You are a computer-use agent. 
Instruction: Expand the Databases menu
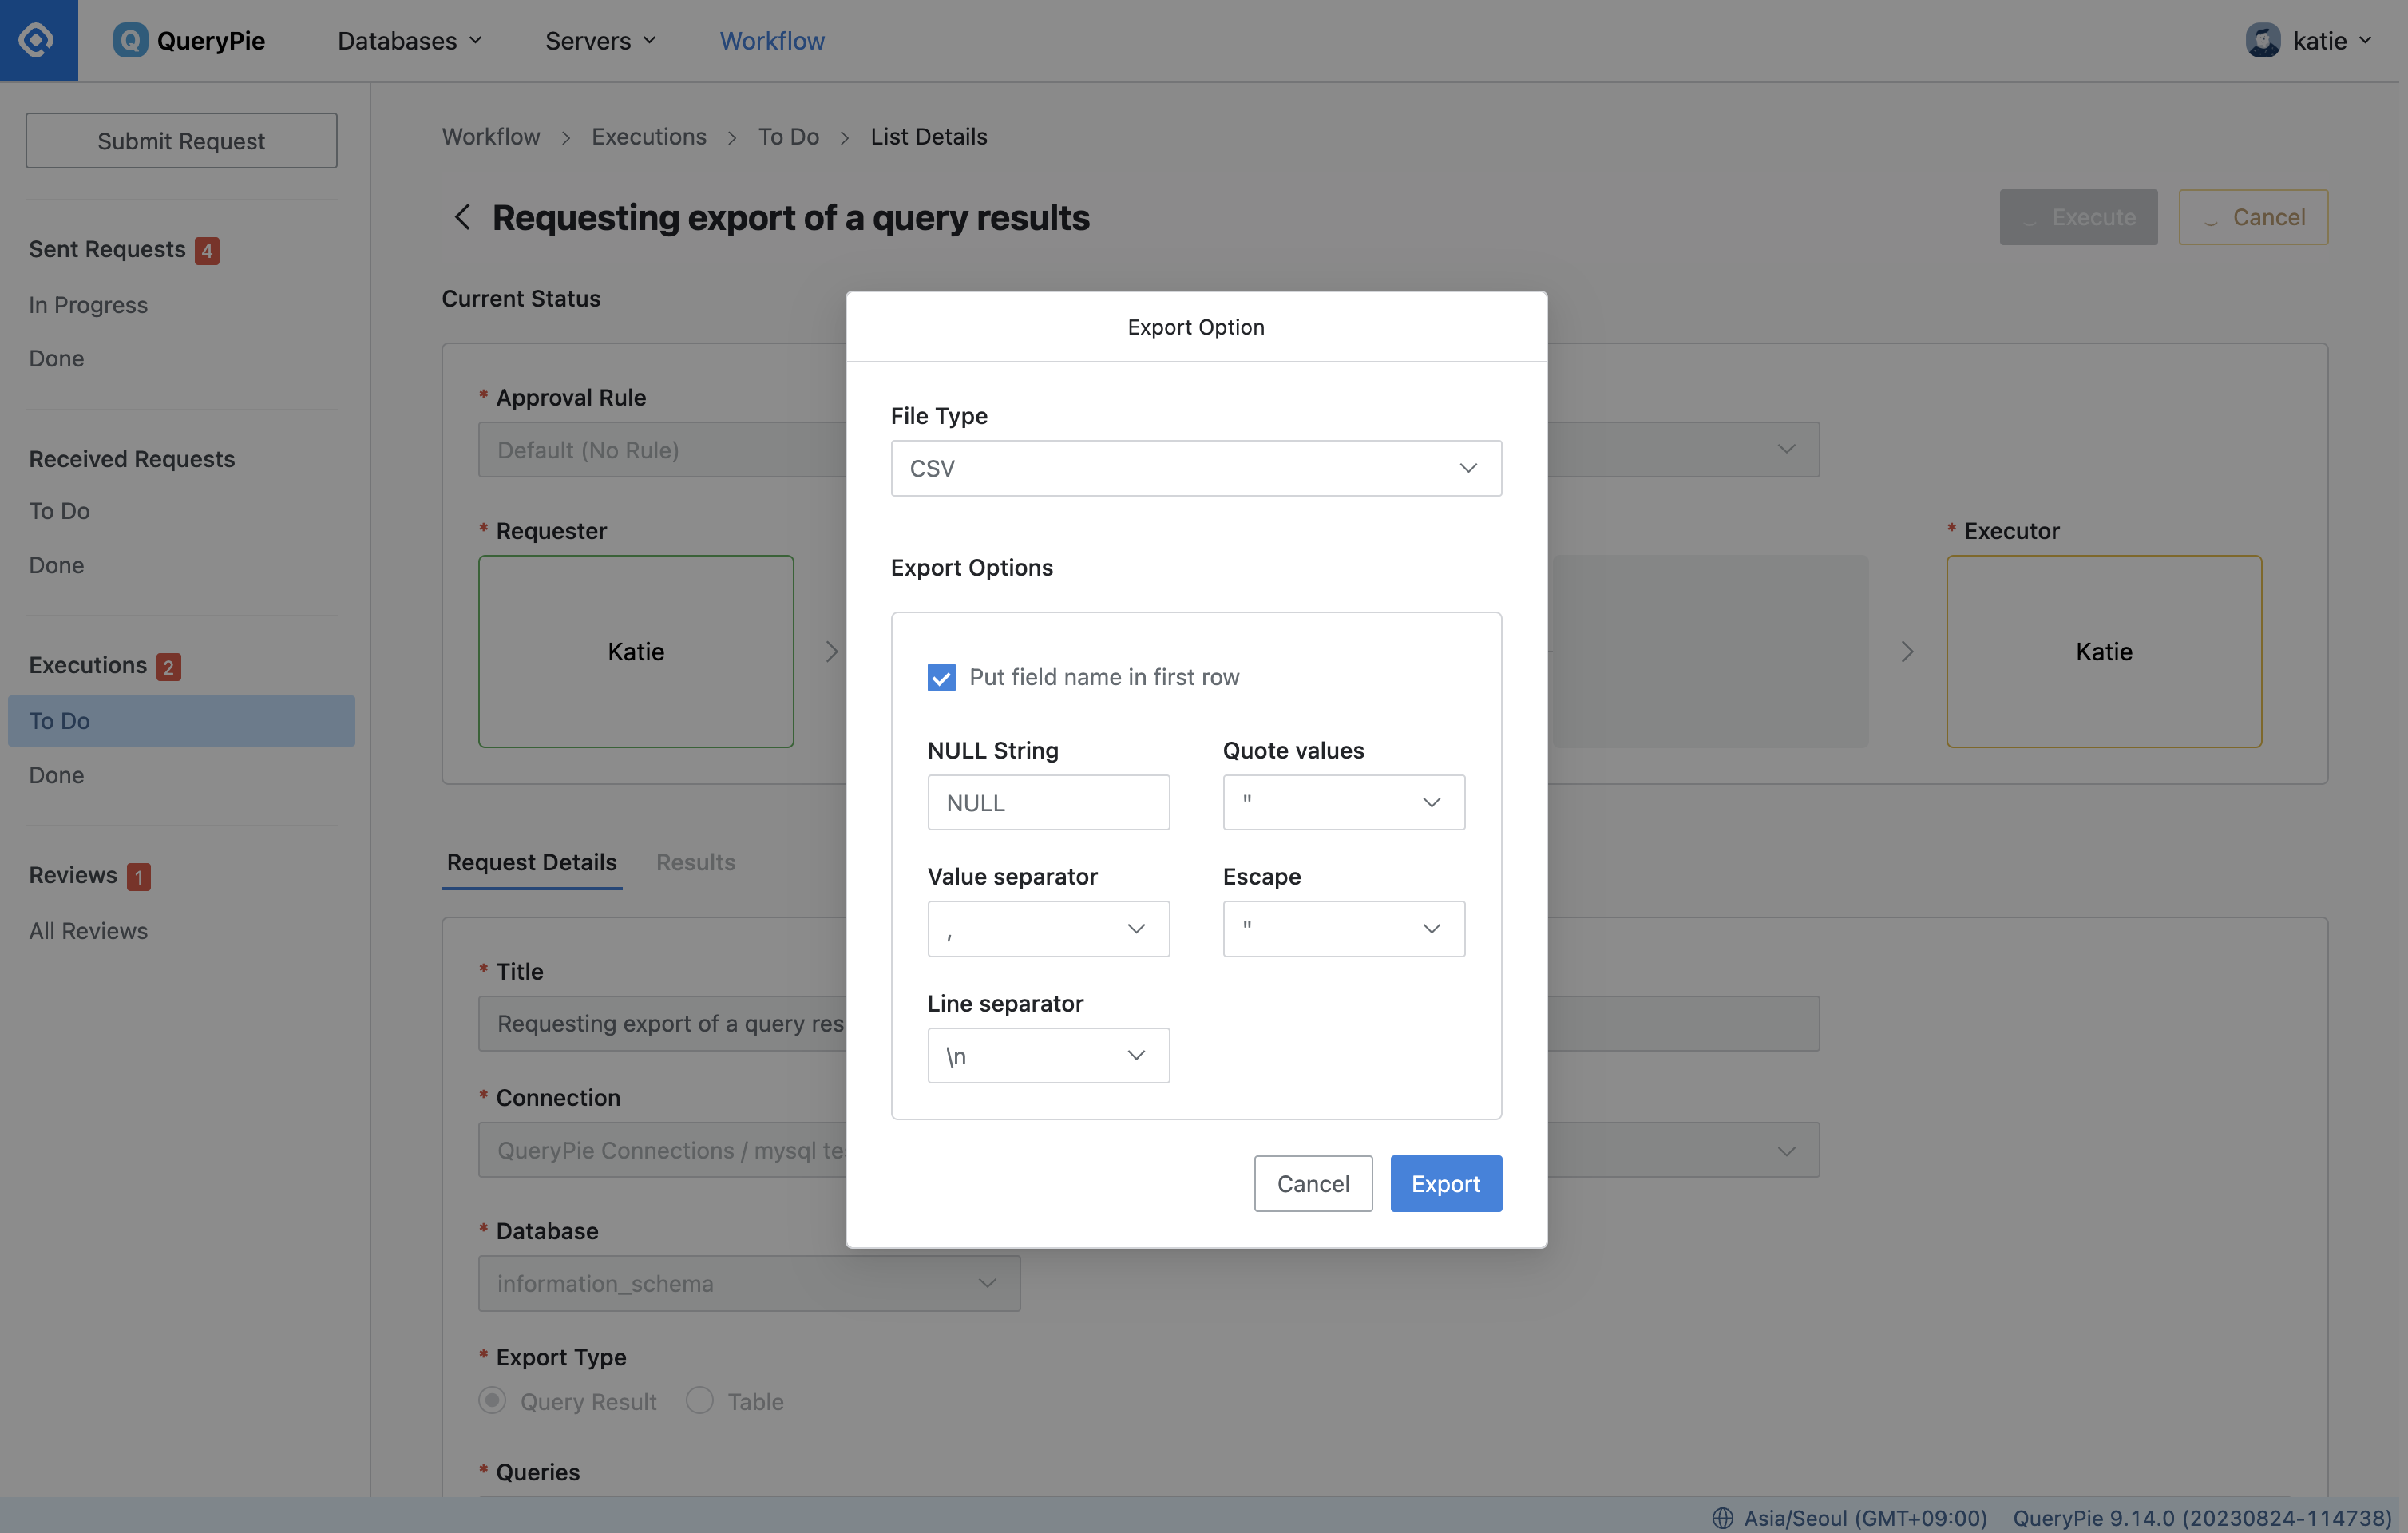click(x=410, y=40)
